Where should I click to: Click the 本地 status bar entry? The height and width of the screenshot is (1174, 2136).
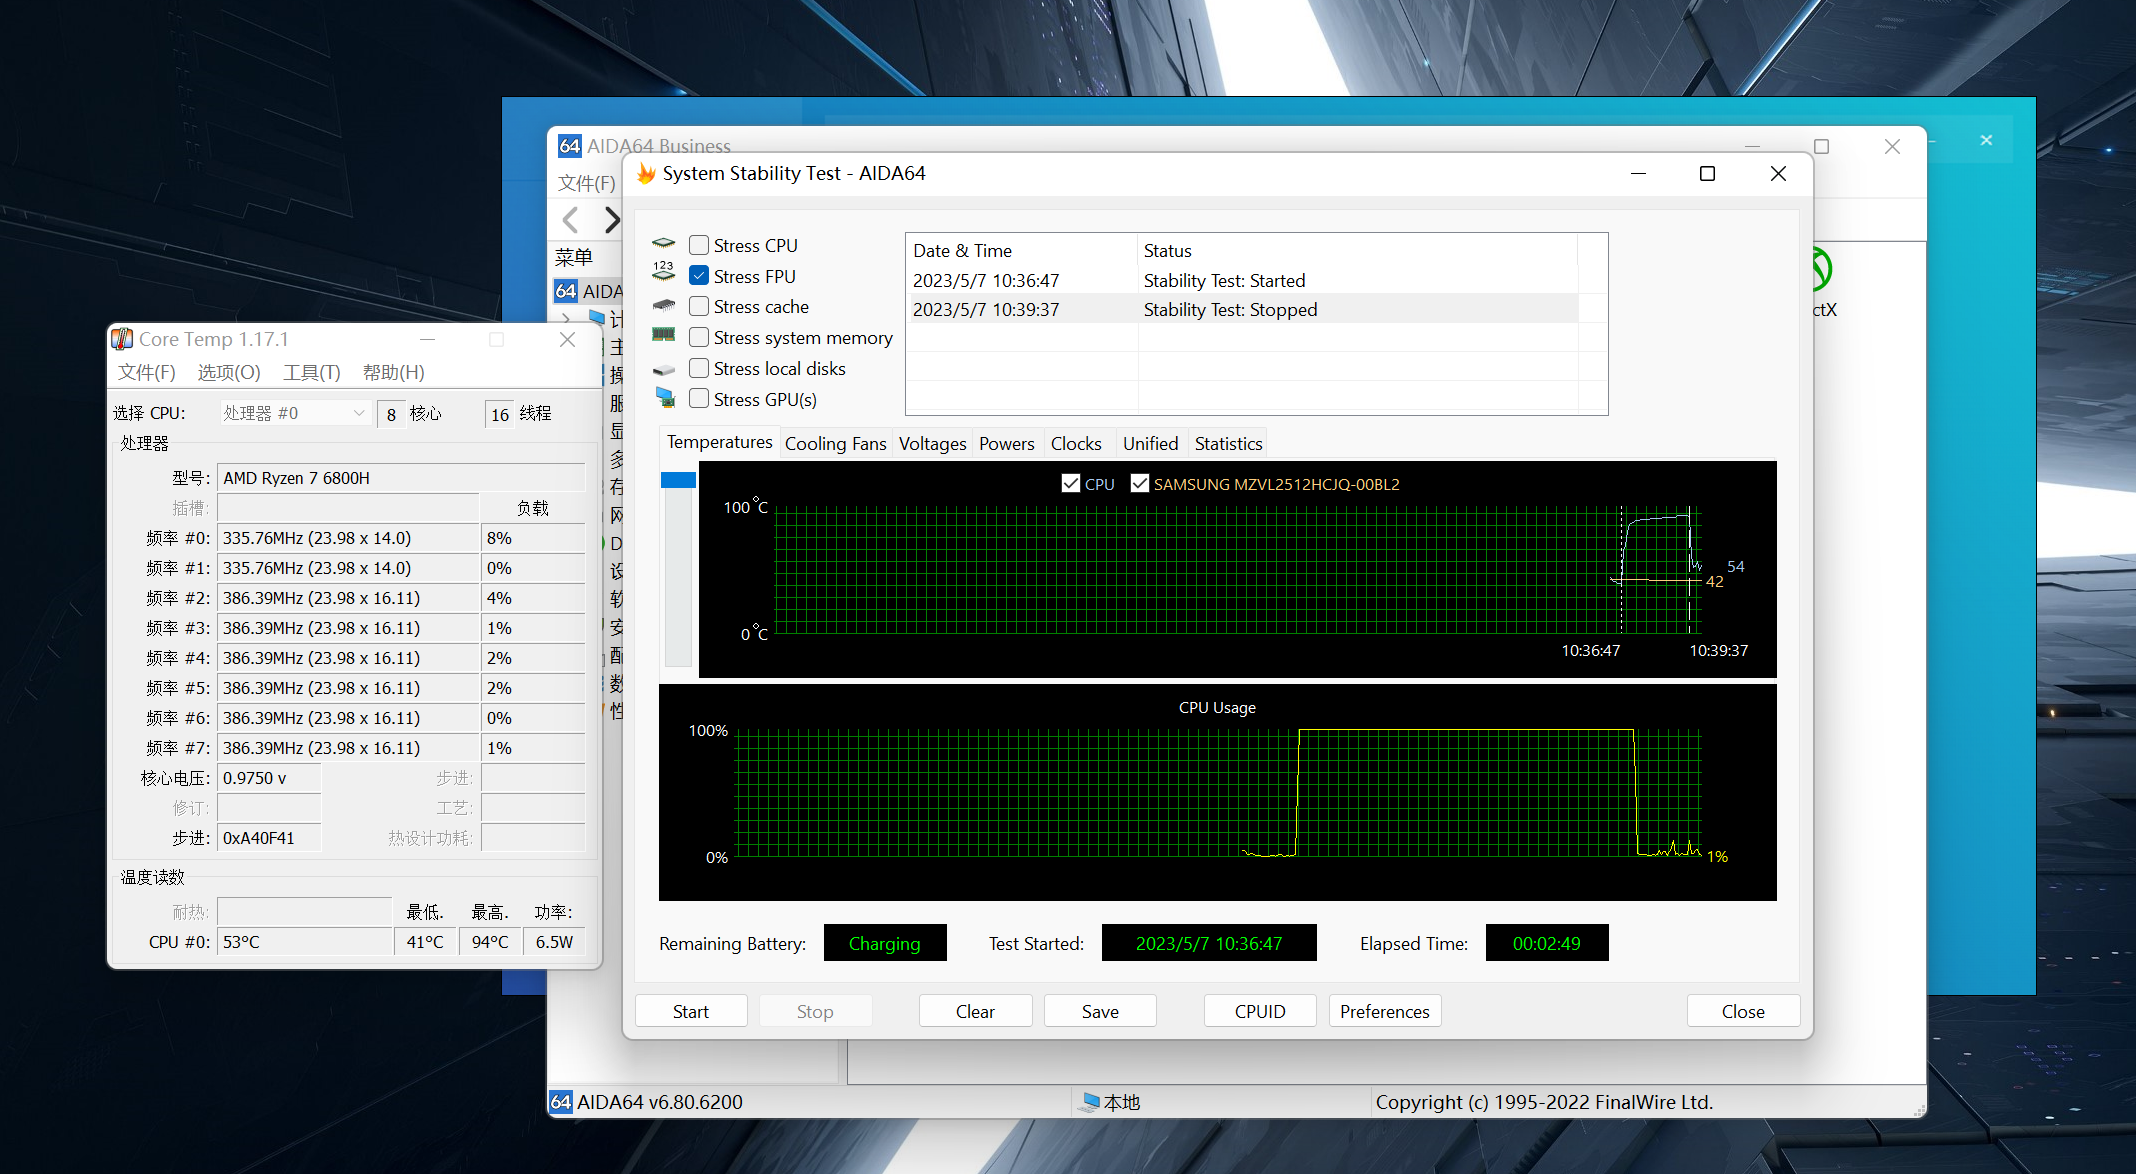[x=1122, y=1102]
